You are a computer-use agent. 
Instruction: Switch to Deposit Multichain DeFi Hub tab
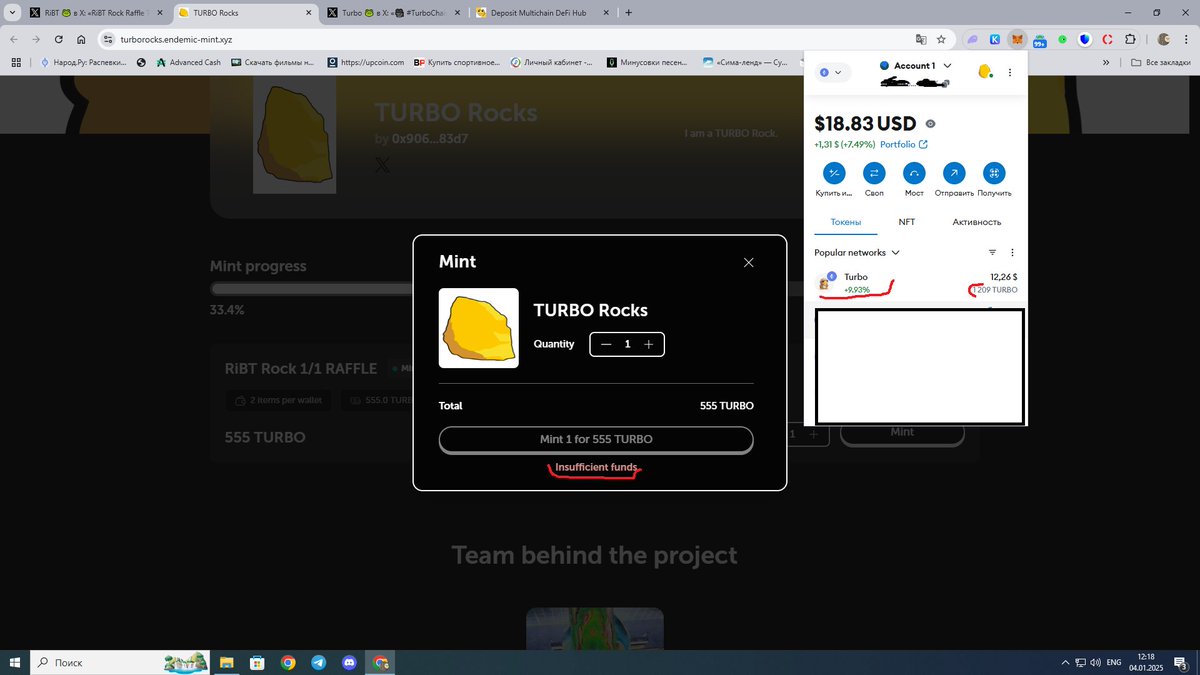point(544,13)
